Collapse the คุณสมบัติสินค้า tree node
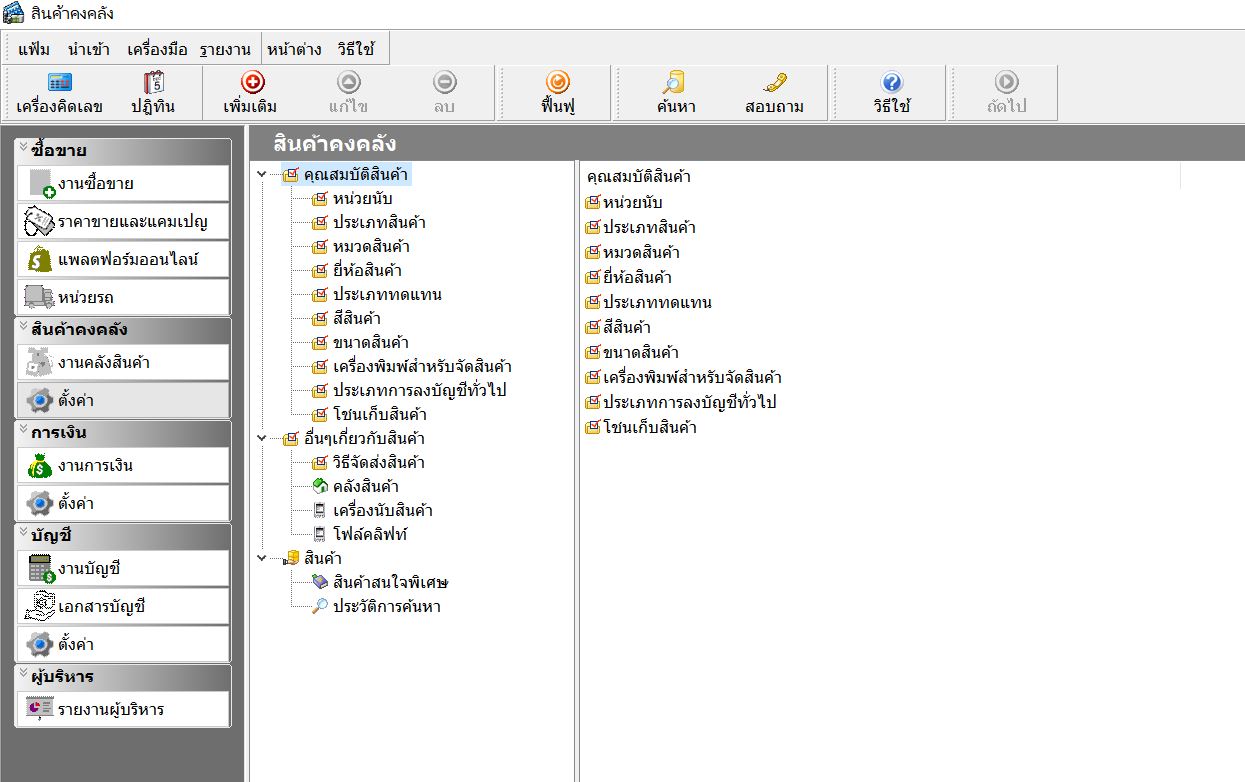The width and height of the screenshot is (1245, 782). tap(262, 175)
